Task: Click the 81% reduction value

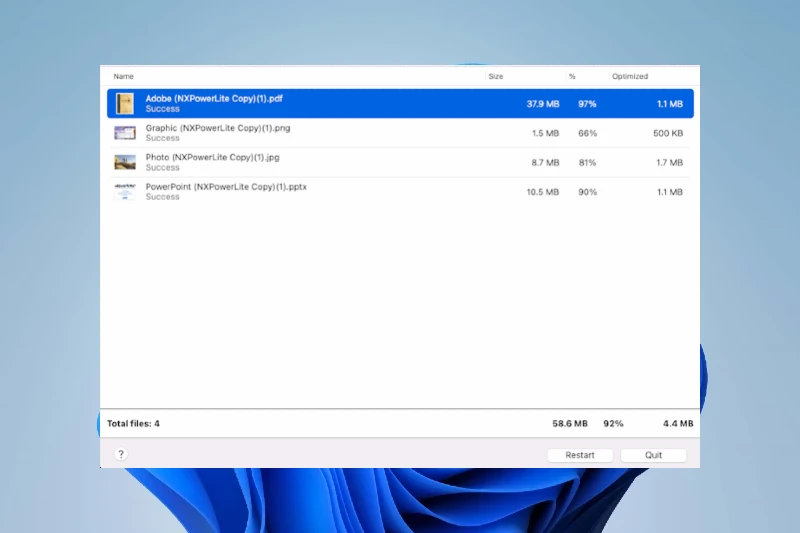Action: (587, 163)
